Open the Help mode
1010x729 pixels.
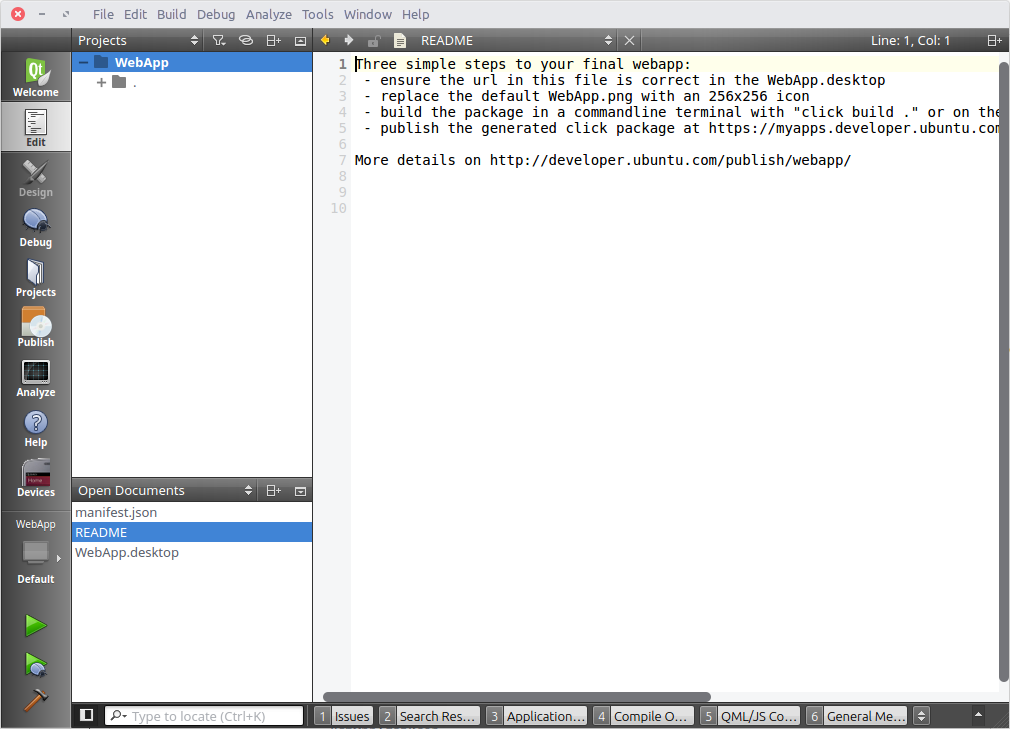(35, 428)
